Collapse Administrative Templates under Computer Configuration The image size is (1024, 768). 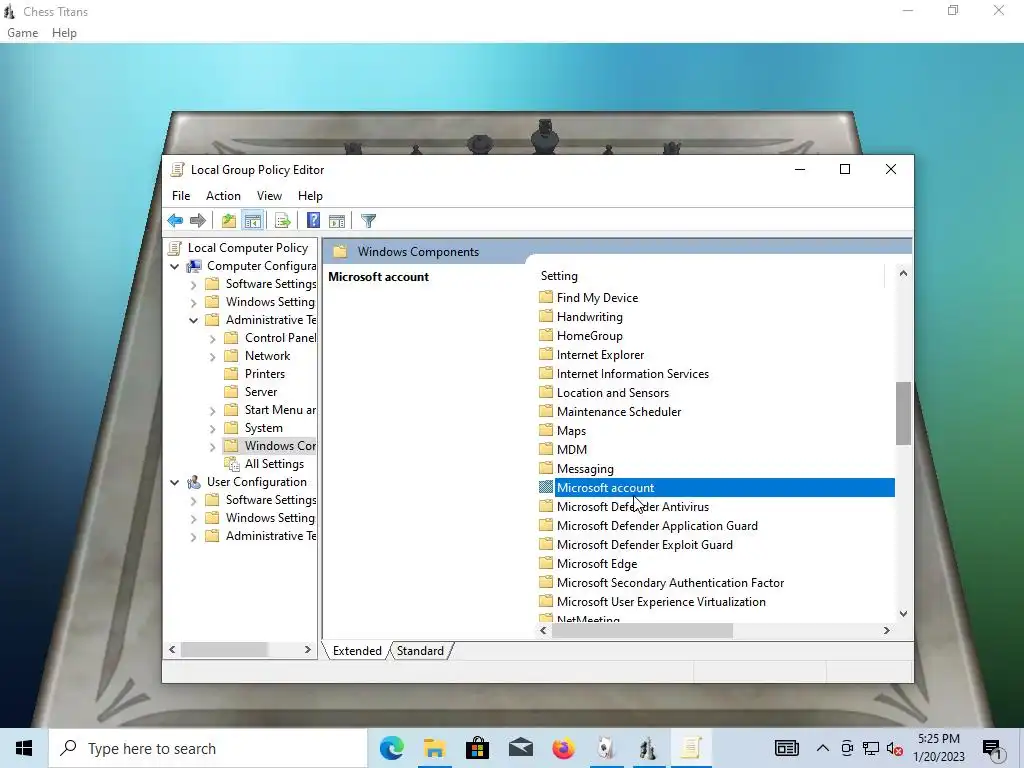click(193, 321)
